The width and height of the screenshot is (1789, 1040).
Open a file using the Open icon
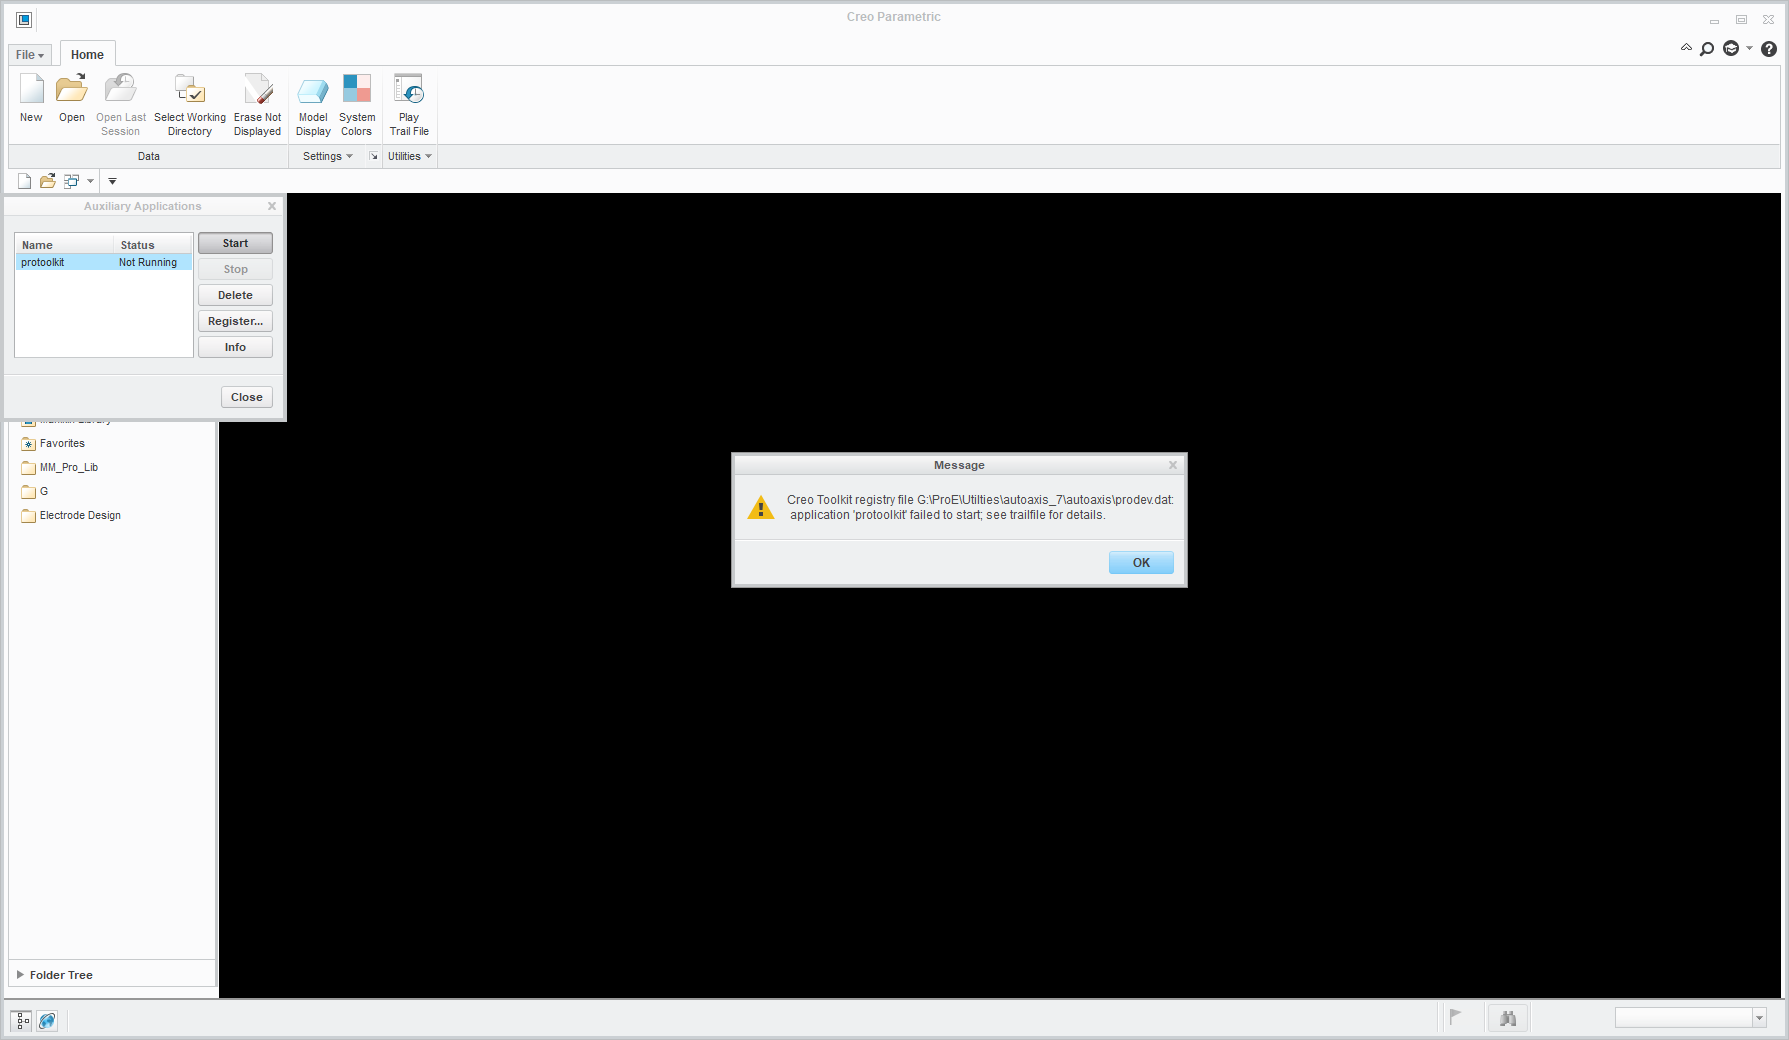coord(70,97)
